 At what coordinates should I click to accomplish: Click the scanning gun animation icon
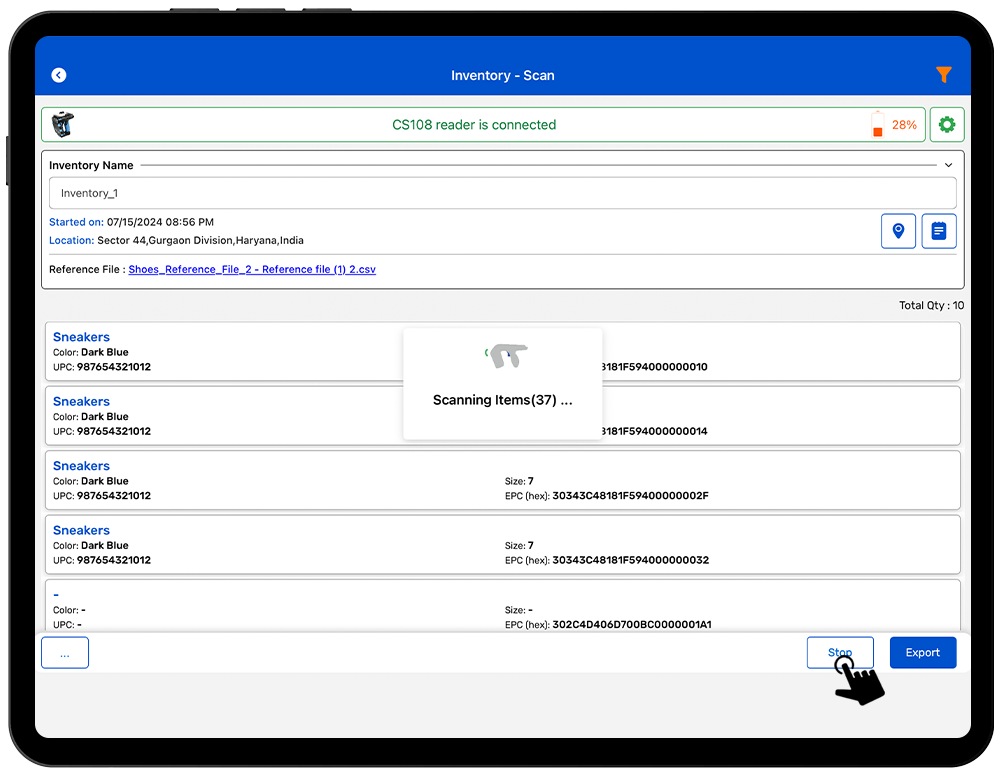507,355
